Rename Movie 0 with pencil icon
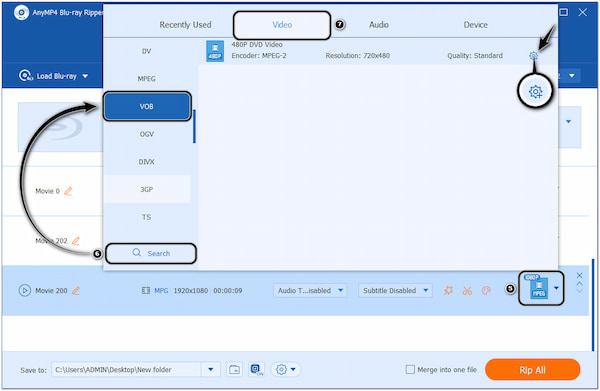Viewport: 600px width, 391px height. pyautogui.click(x=68, y=191)
